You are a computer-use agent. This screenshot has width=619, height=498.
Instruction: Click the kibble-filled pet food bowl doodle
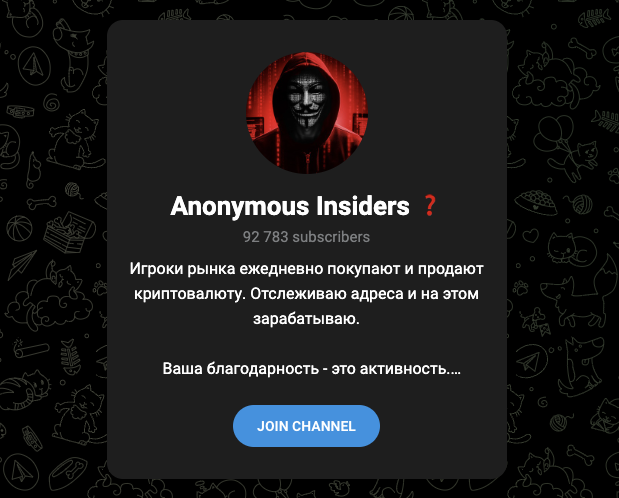(536, 201)
